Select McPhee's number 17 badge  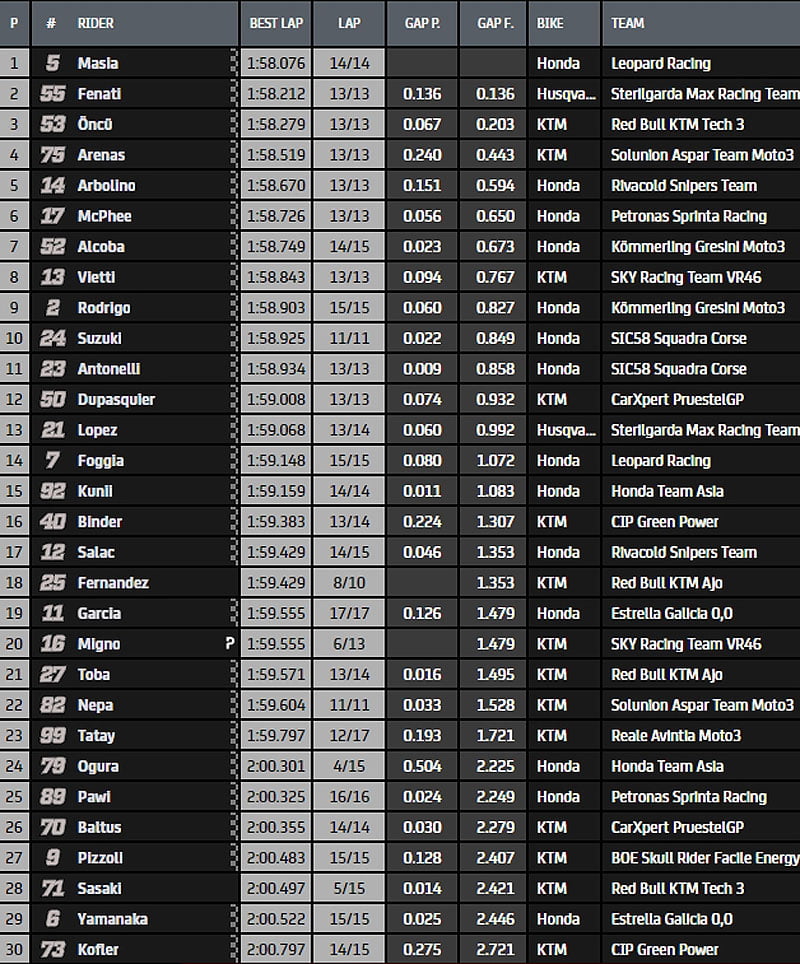53,216
